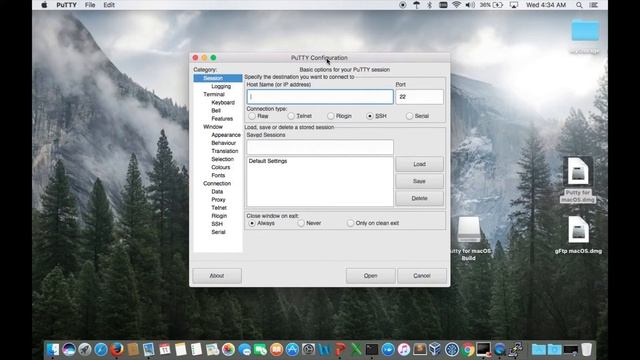
Task: Launch Google Chrome from the dock
Action: 468,349
